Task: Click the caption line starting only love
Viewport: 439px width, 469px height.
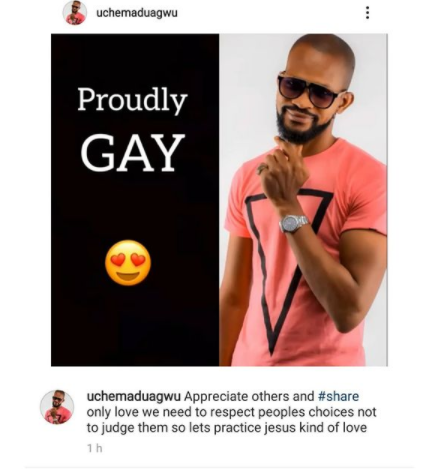Action: tap(231, 412)
